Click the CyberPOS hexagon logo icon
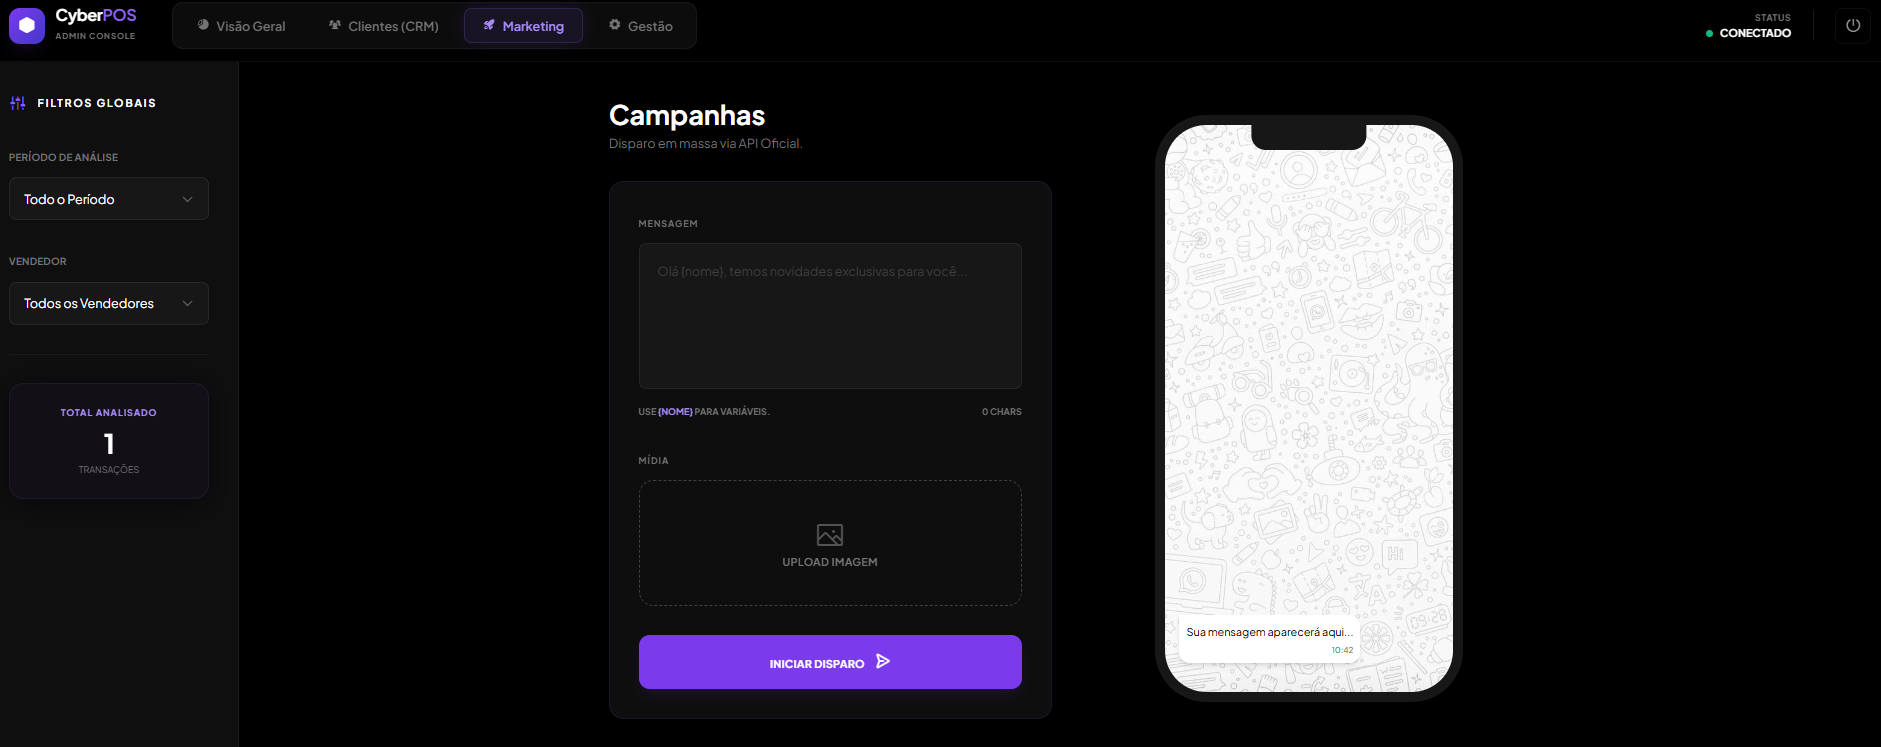 [x=27, y=26]
